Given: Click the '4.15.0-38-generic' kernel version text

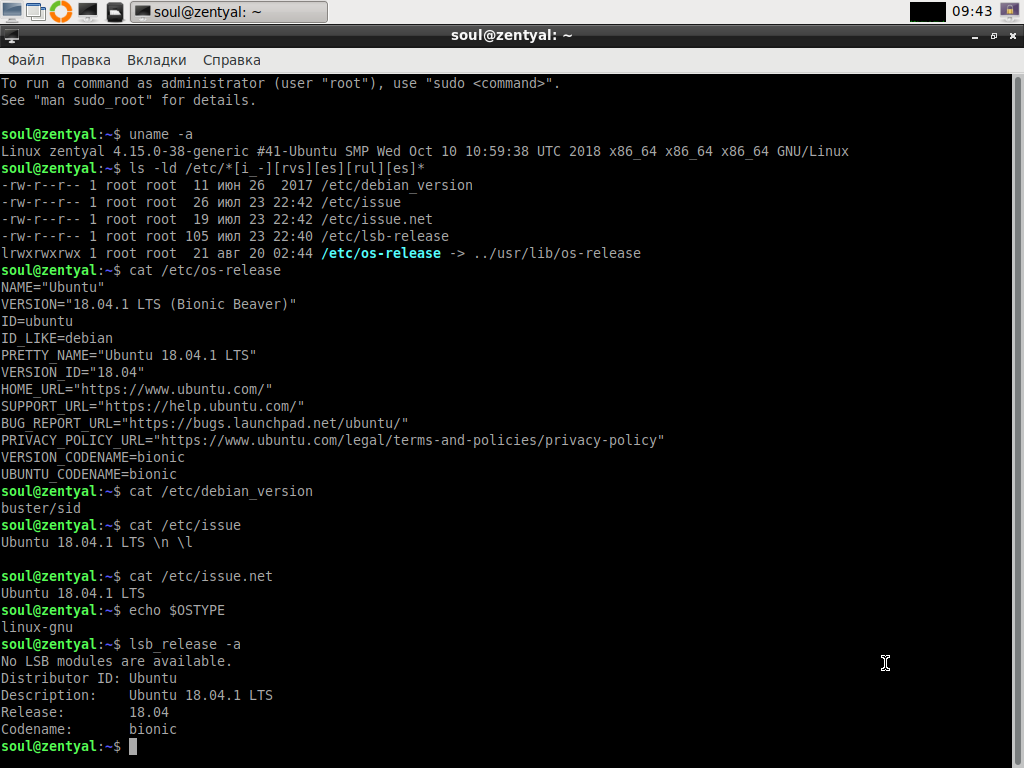Looking at the screenshot, I should [180, 152].
